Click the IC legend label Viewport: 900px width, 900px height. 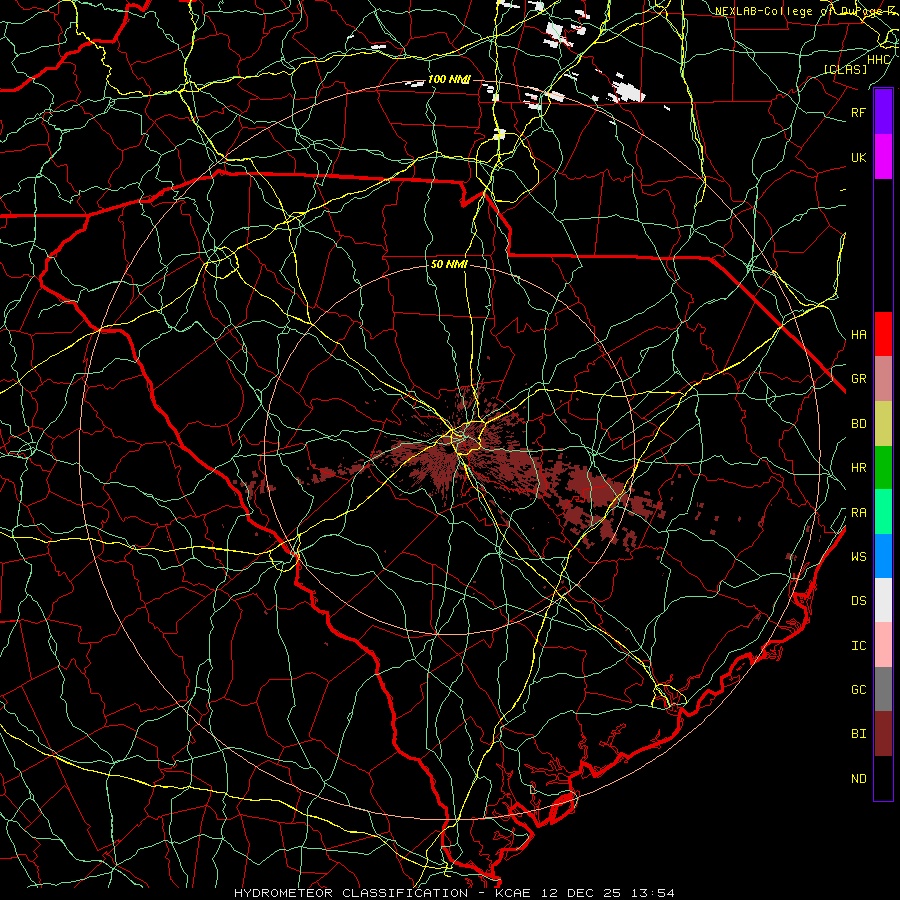click(858, 646)
